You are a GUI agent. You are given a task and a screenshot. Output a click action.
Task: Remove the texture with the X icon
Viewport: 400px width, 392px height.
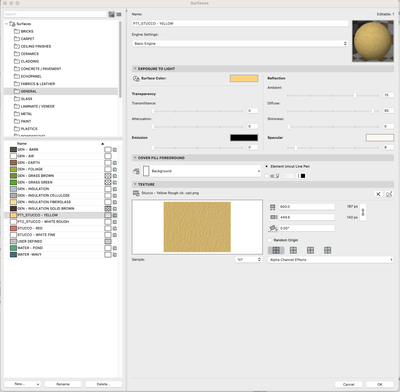(378, 194)
